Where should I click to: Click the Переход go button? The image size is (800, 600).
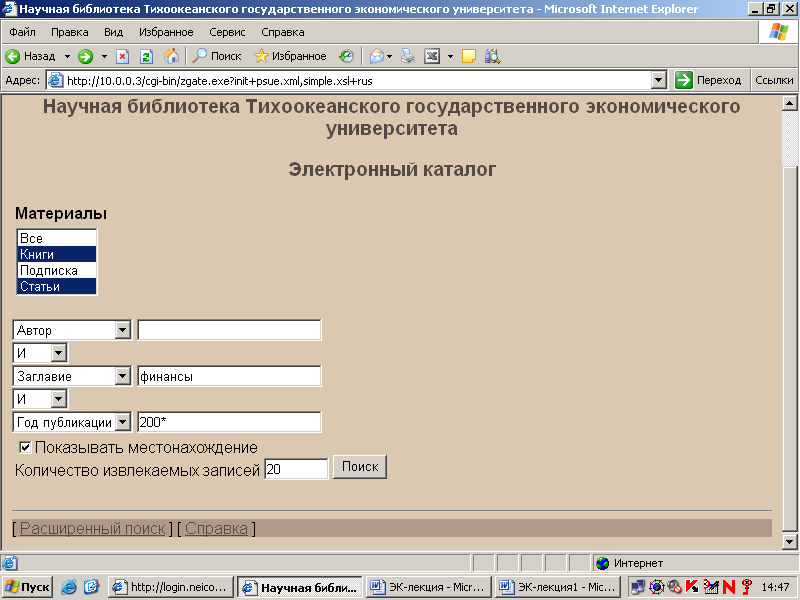(x=708, y=80)
